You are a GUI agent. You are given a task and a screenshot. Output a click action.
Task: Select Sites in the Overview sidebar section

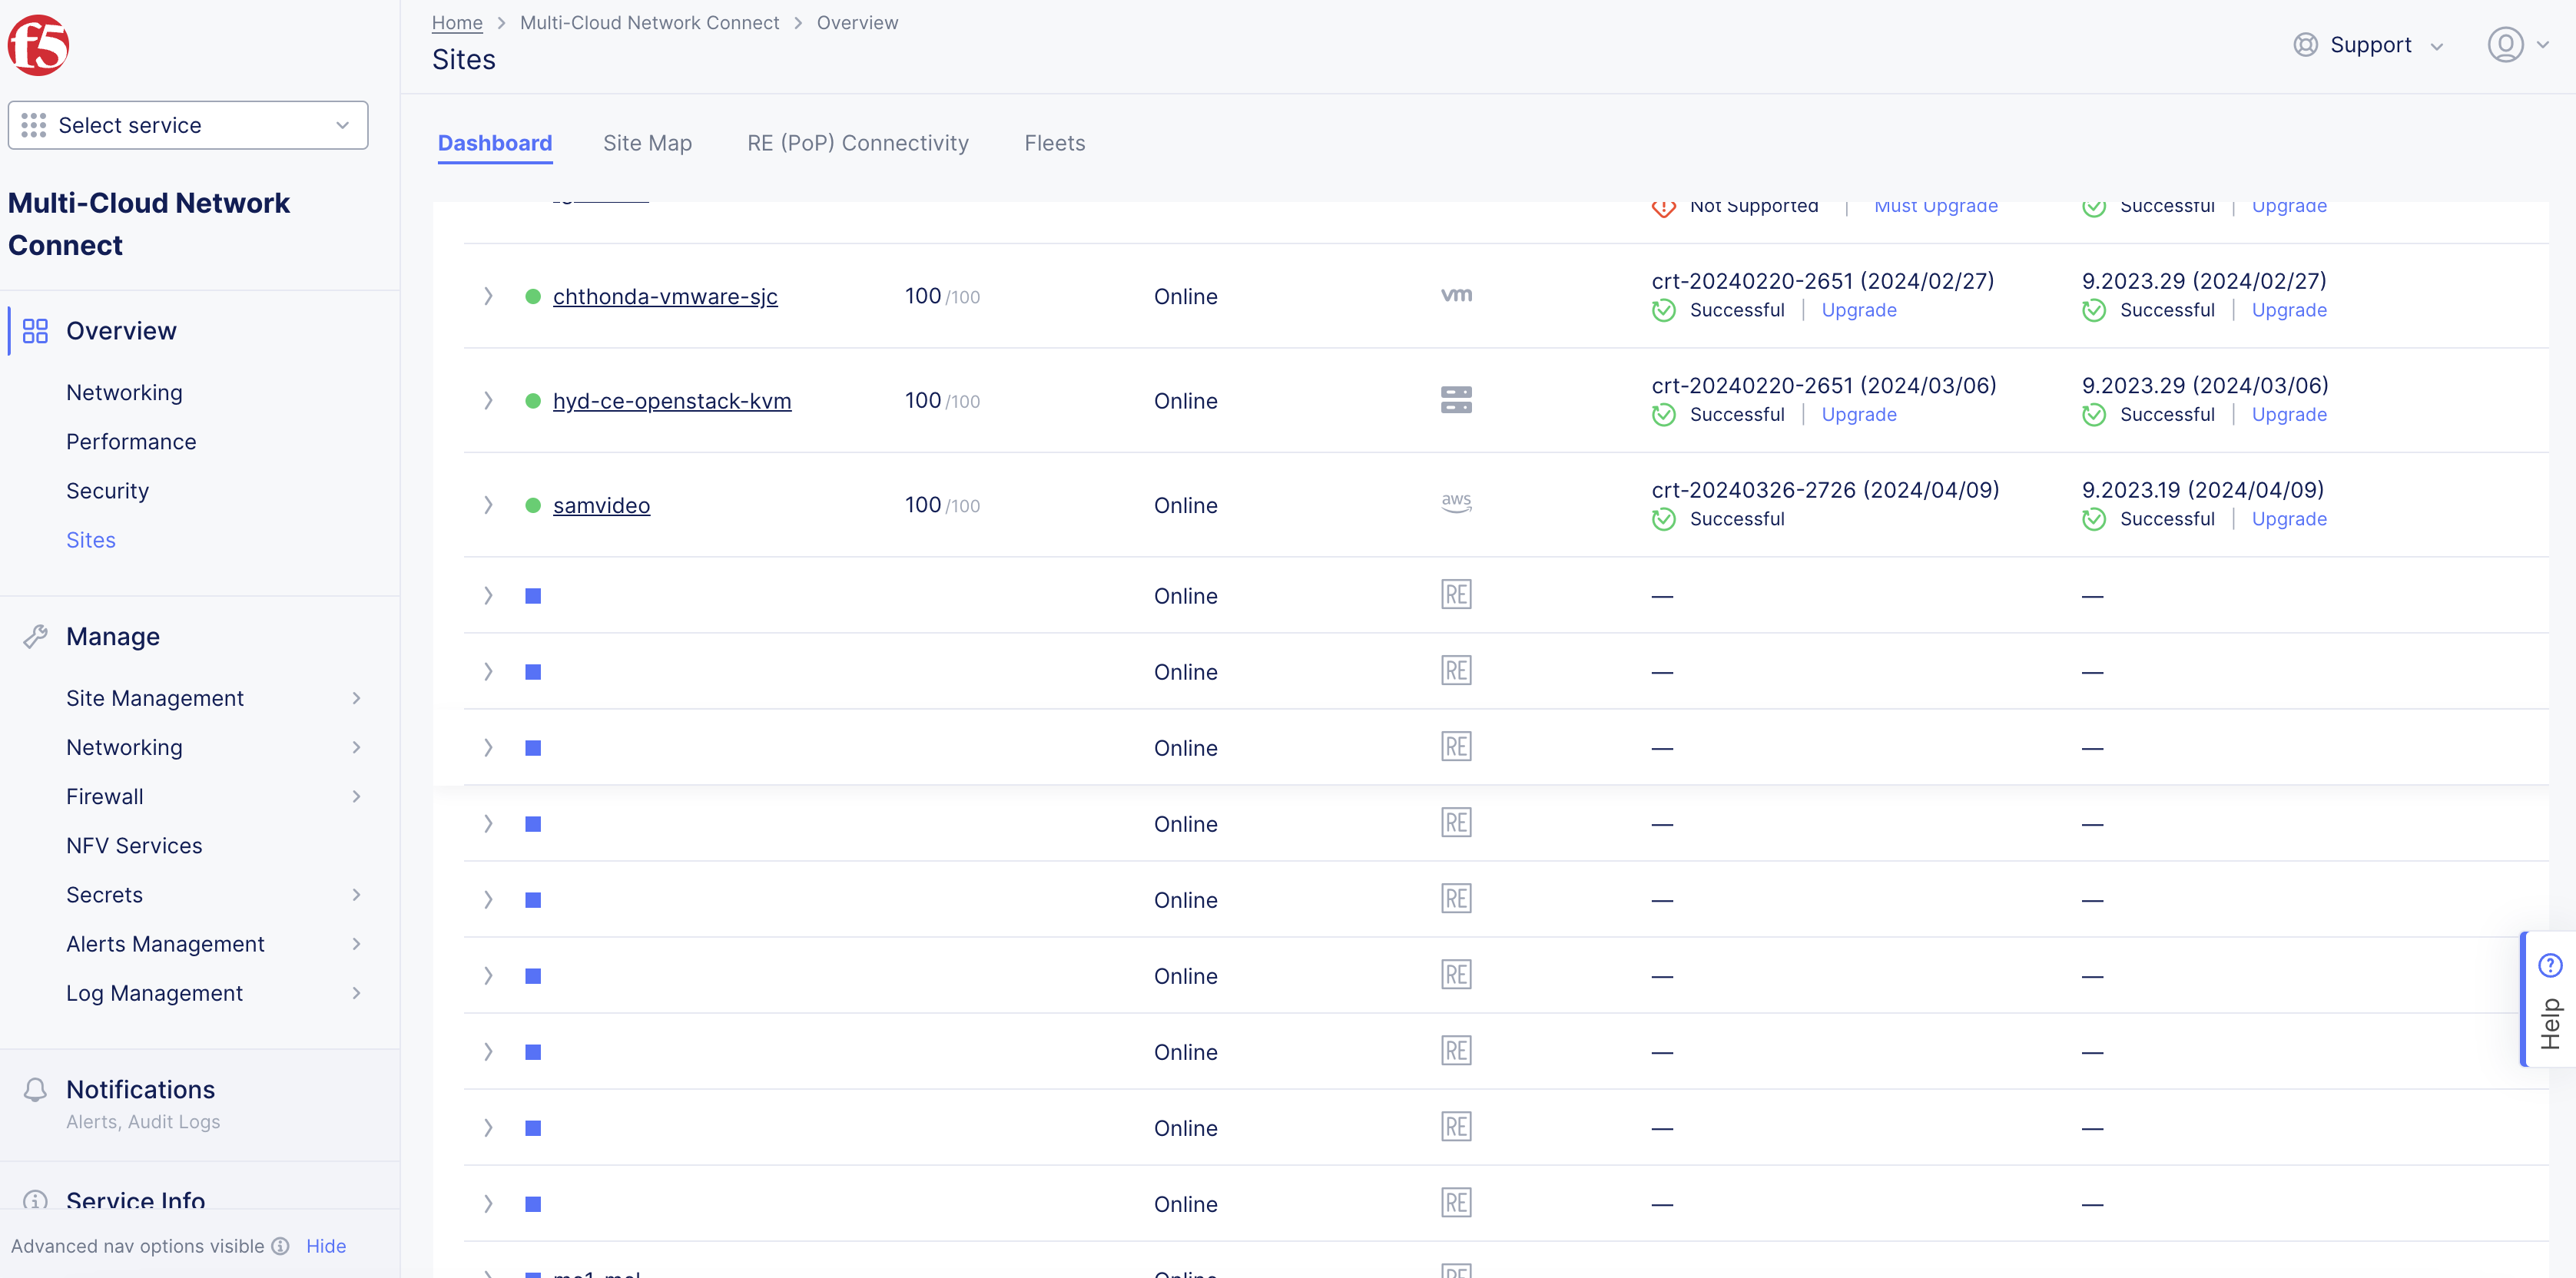coord(90,539)
